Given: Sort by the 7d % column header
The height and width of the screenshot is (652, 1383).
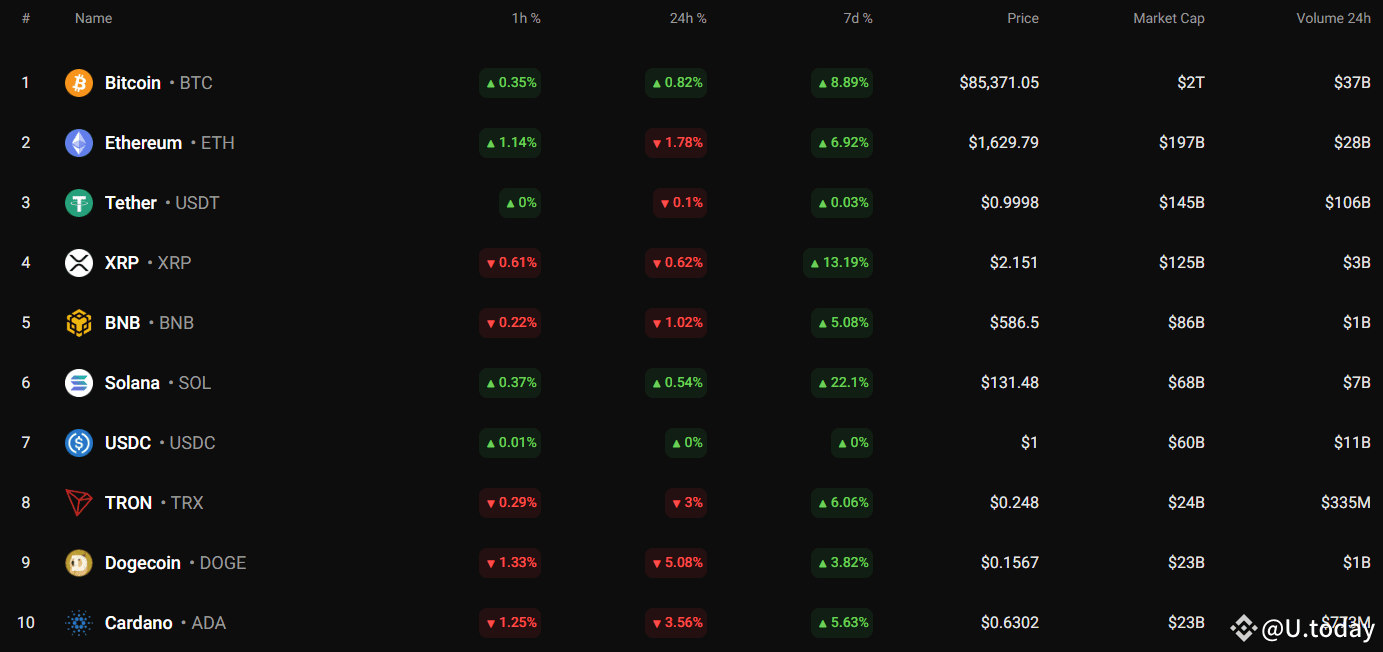Looking at the screenshot, I should (x=856, y=18).
